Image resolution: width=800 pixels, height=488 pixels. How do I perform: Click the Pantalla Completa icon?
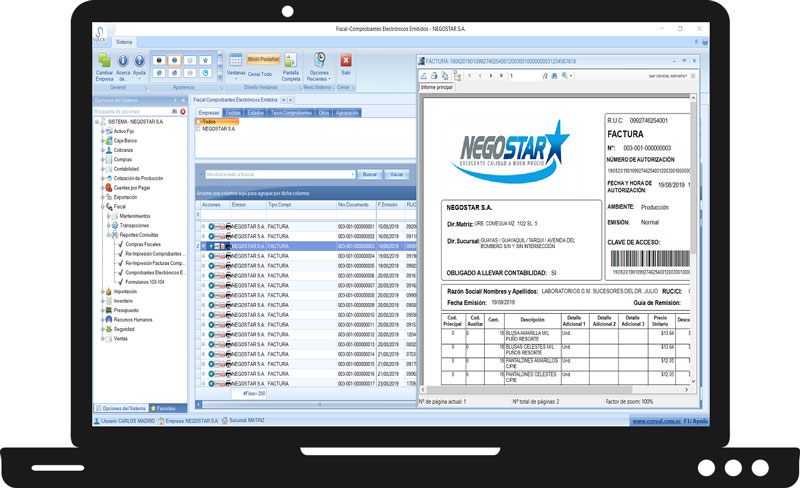tap(290, 62)
